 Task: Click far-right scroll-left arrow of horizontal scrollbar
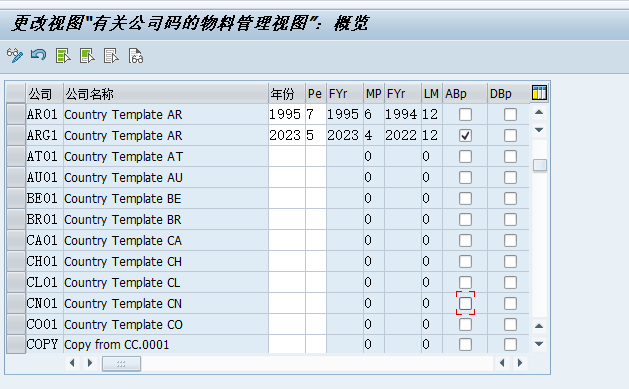502,363
